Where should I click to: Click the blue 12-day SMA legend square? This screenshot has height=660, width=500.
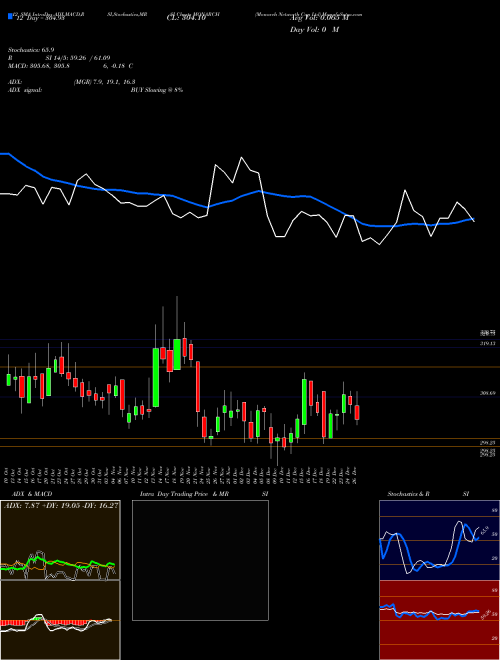coord(11,16)
